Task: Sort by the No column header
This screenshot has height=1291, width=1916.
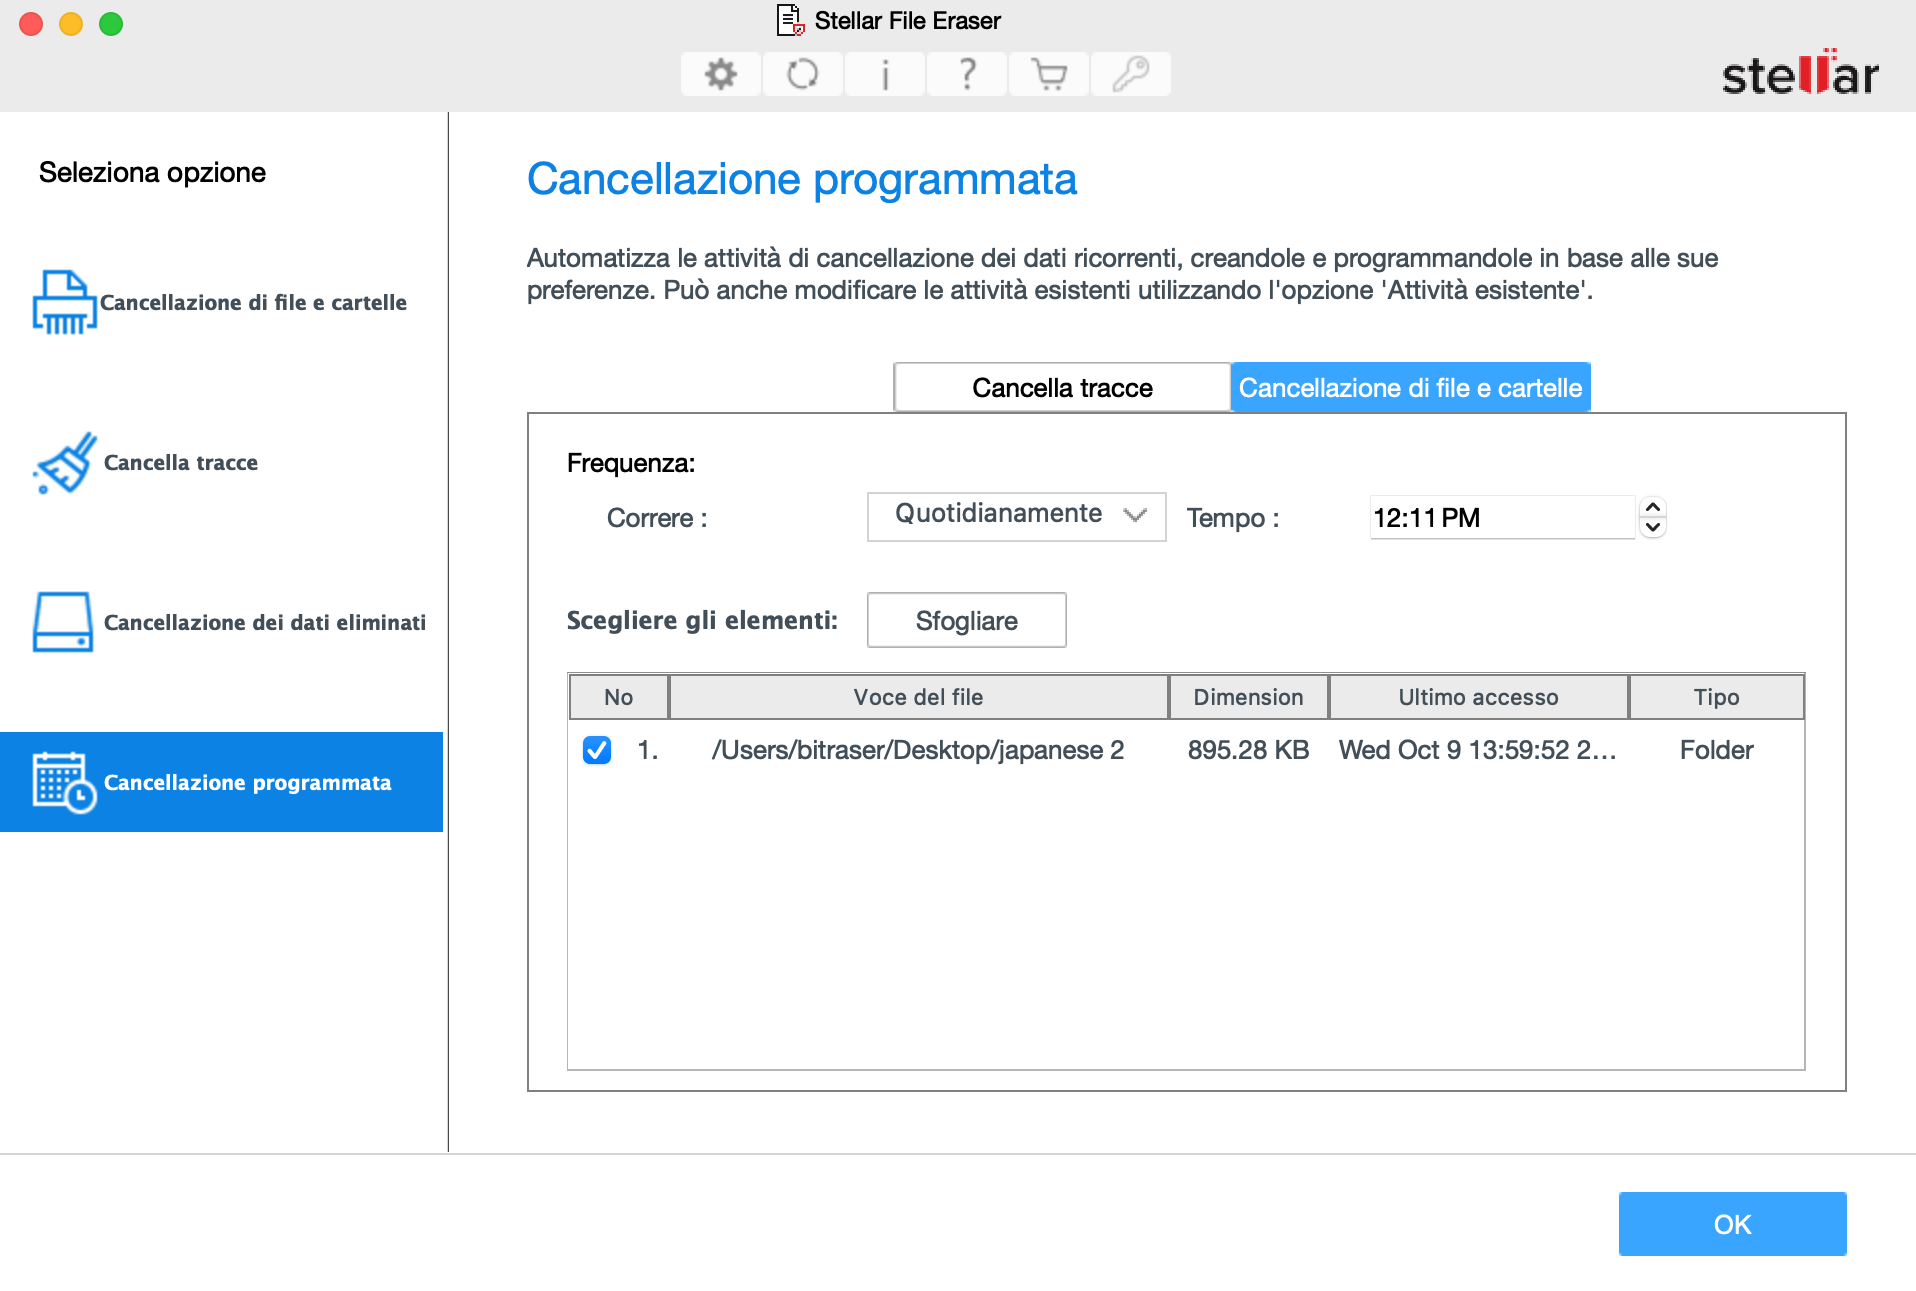Action: [x=618, y=697]
